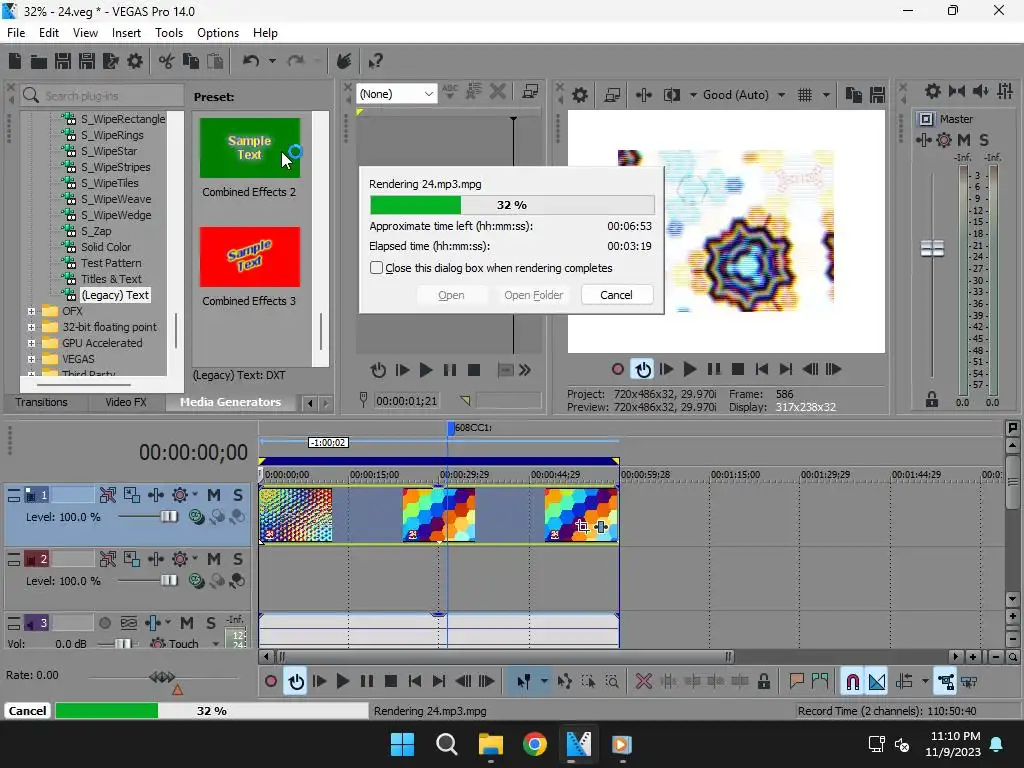Click the Save project icon

[63, 61]
